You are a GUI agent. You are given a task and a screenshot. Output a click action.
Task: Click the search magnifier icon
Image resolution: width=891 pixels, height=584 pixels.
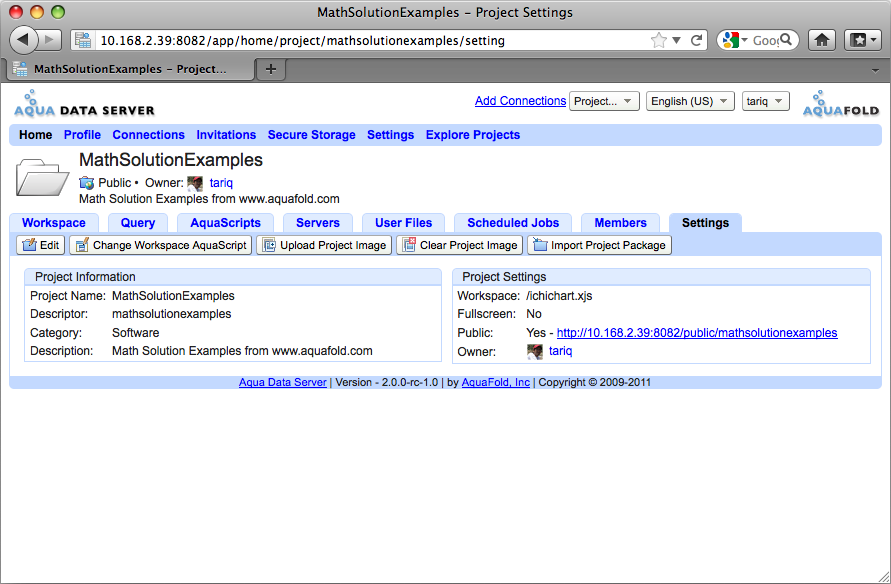coord(786,40)
